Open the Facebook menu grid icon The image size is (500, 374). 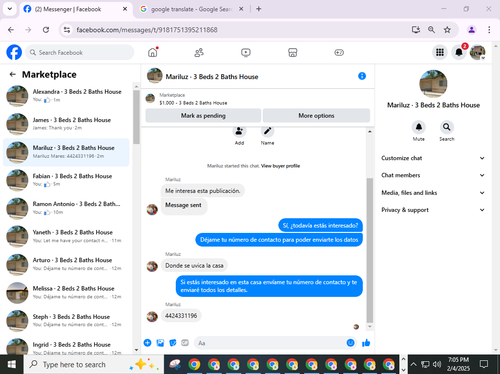440,52
